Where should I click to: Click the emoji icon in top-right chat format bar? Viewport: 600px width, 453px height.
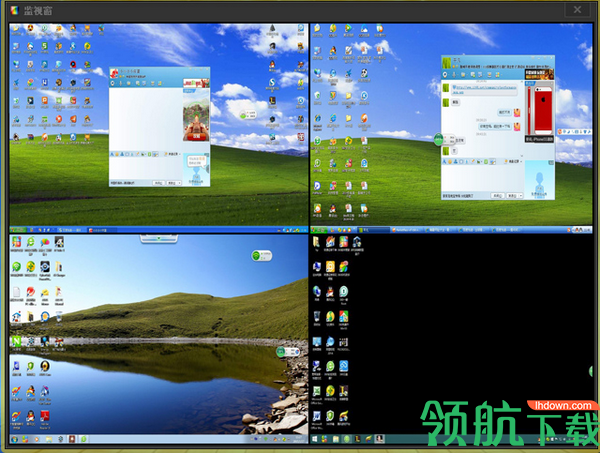tap(450, 161)
